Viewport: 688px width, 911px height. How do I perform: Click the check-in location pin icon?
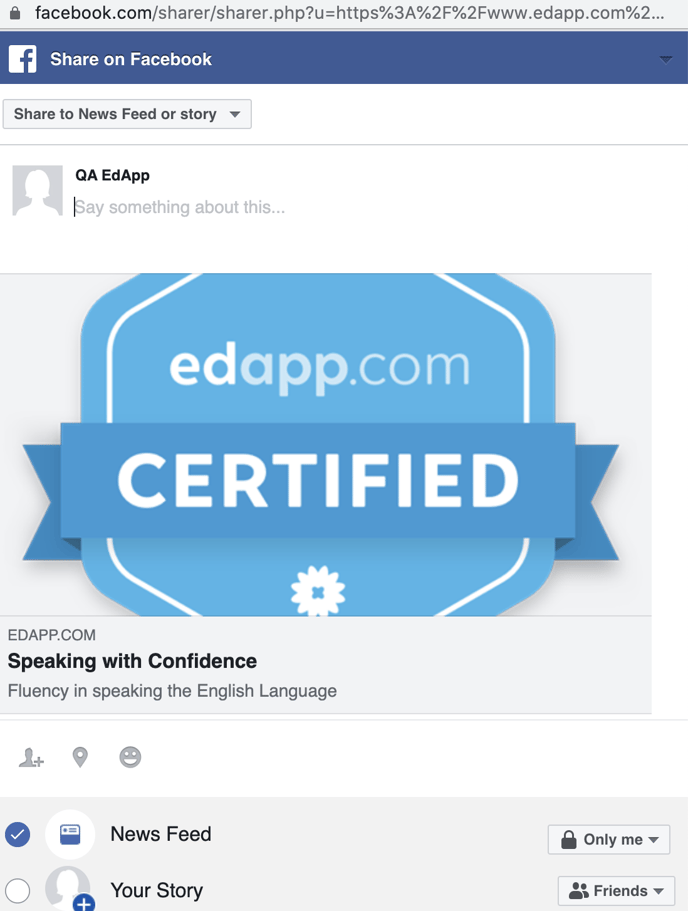click(80, 758)
